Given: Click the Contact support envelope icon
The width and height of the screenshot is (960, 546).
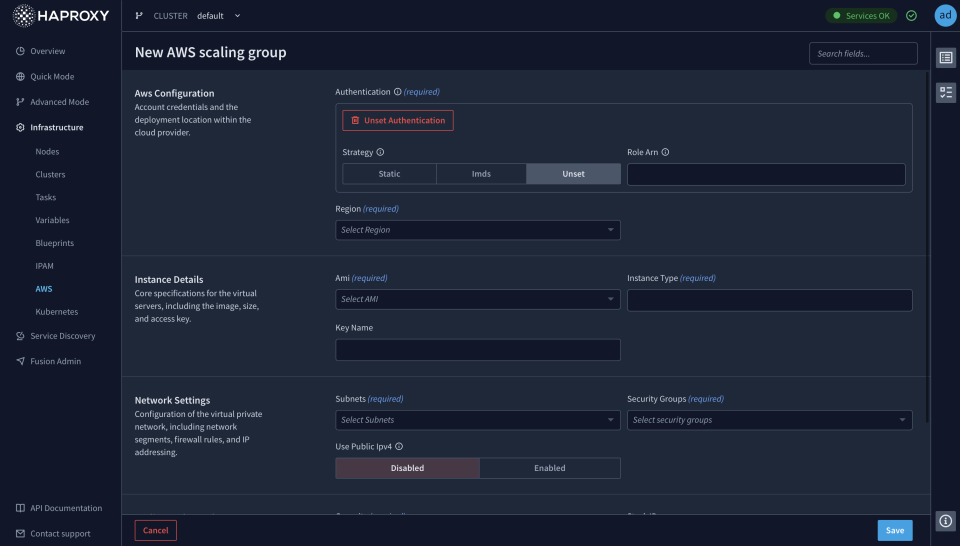Looking at the screenshot, I should pyautogui.click(x=20, y=534).
